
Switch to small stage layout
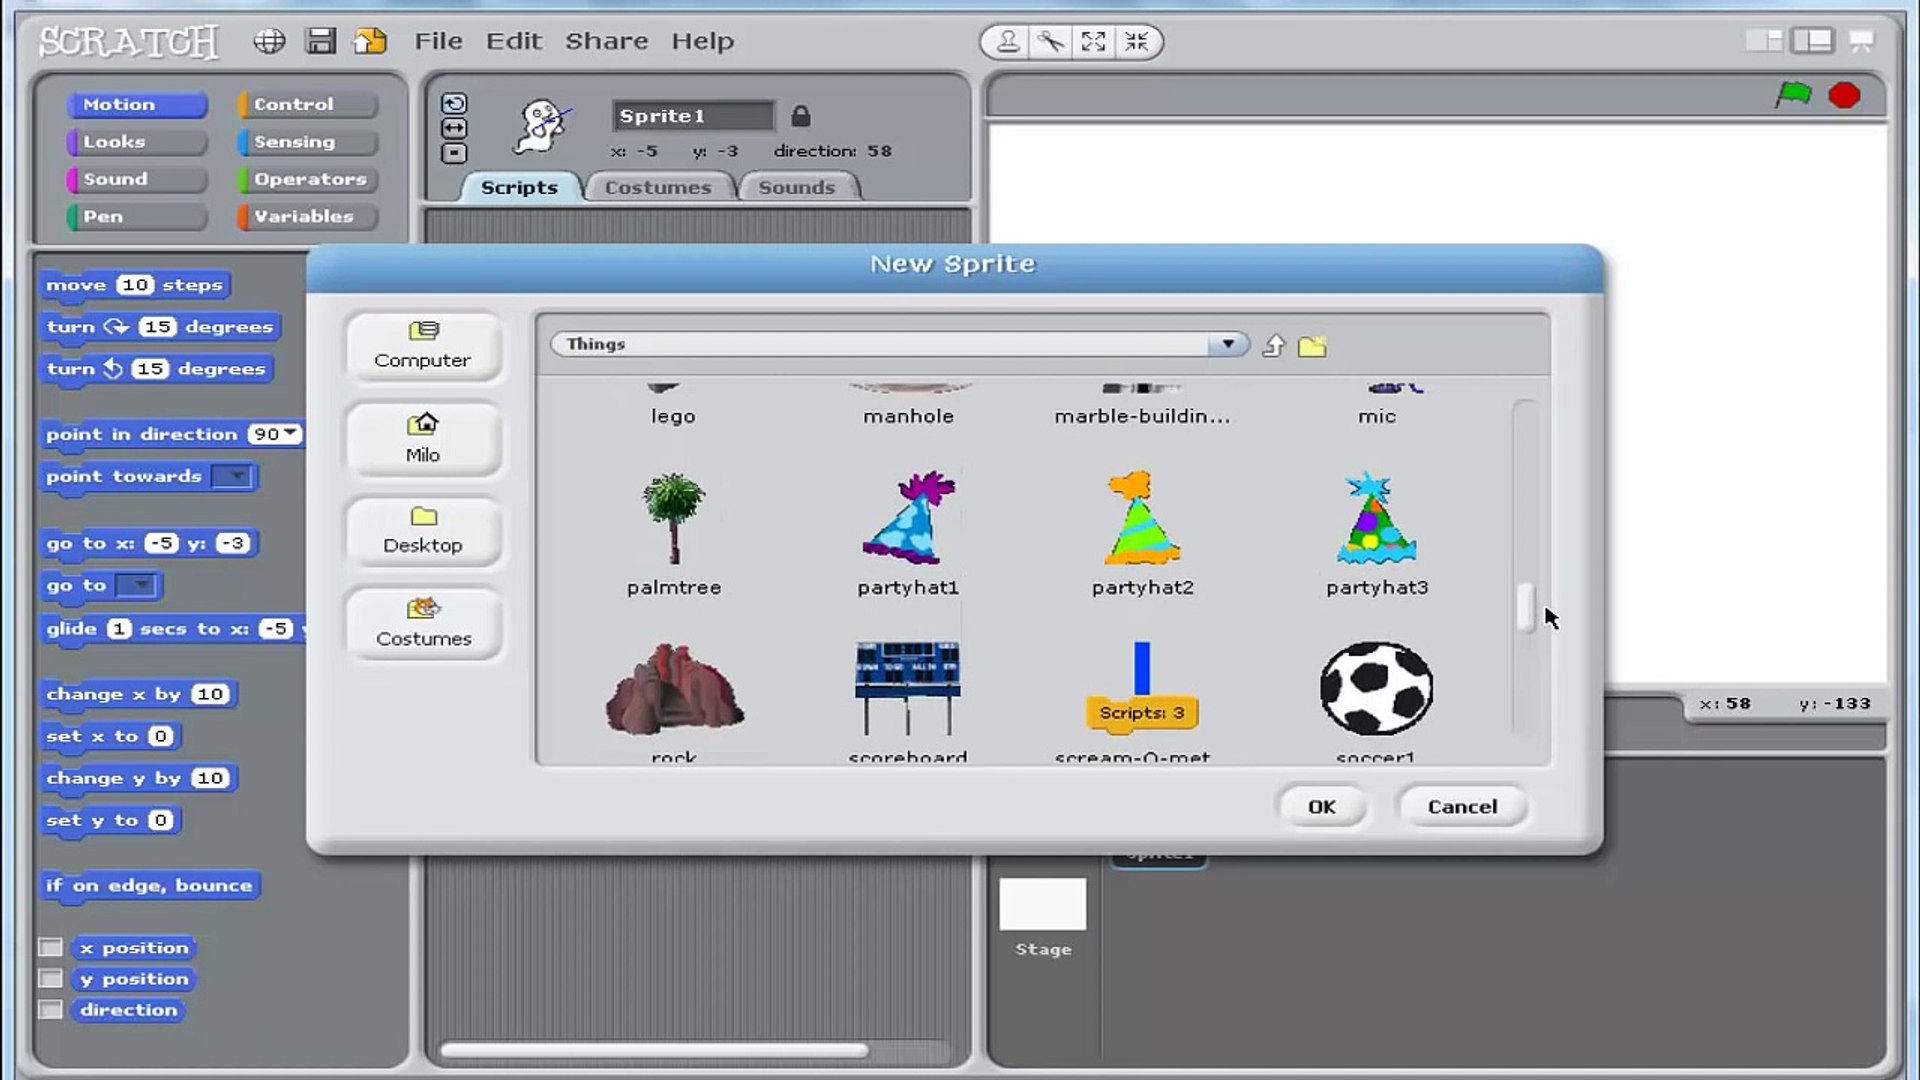(x=1764, y=41)
